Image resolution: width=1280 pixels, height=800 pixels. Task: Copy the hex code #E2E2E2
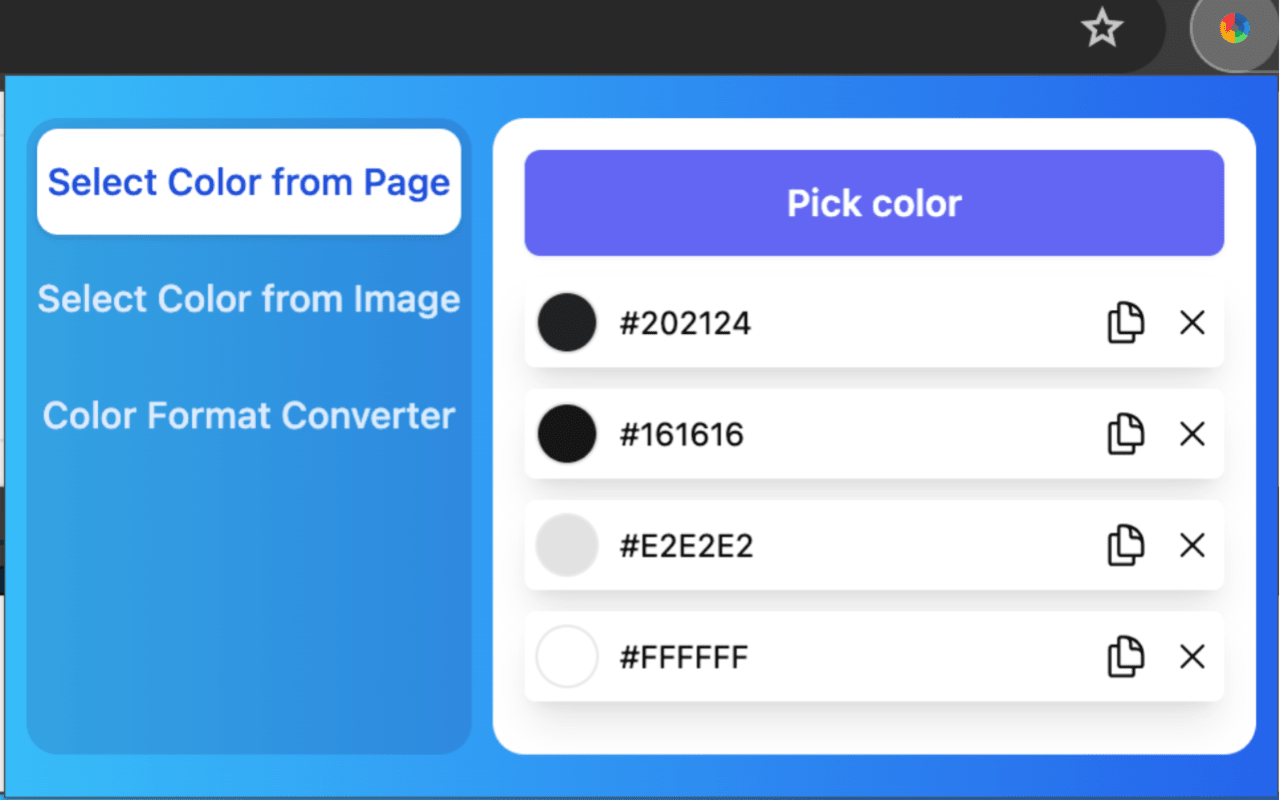point(1125,546)
